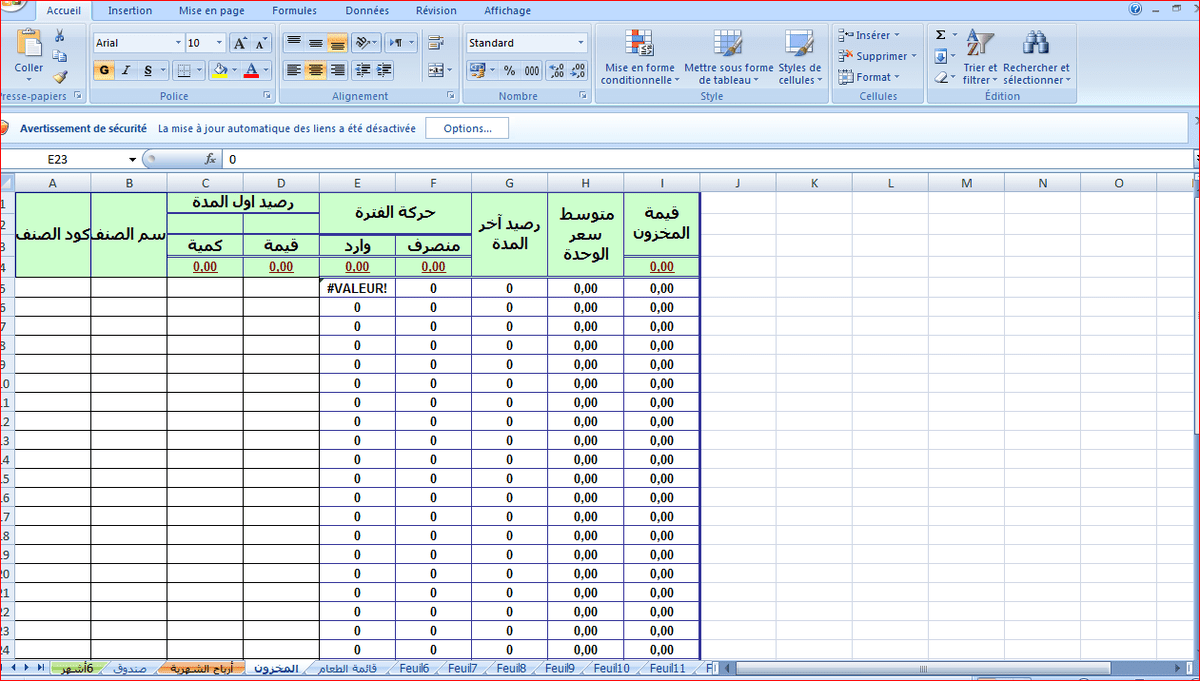Toggle bold (G) formatting

coord(104,71)
